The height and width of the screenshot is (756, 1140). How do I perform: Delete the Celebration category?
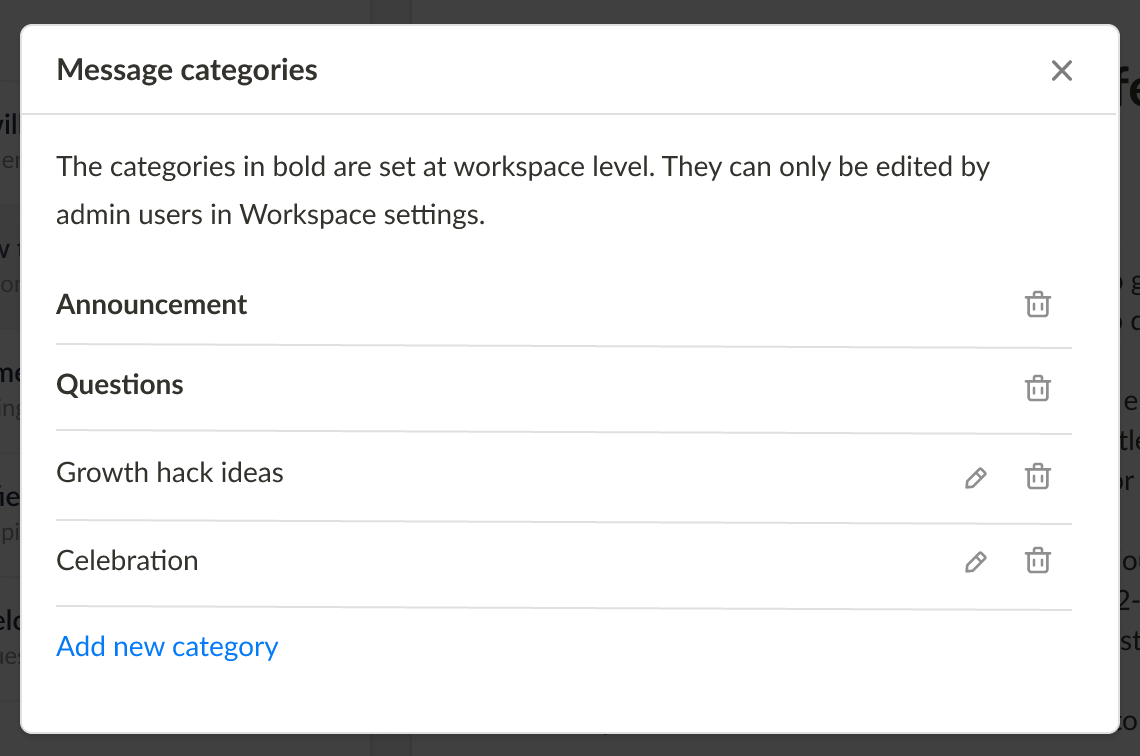tap(1038, 561)
